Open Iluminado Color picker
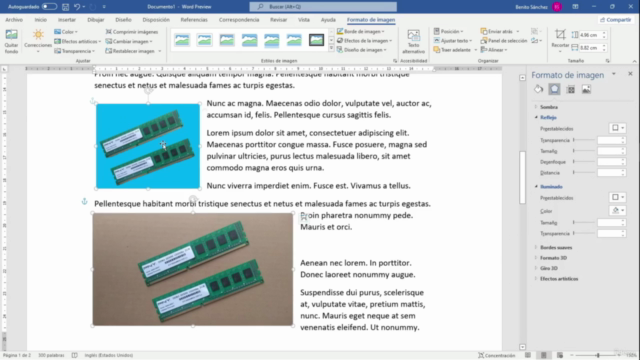Viewport: 640px width, 360px height. click(617, 211)
